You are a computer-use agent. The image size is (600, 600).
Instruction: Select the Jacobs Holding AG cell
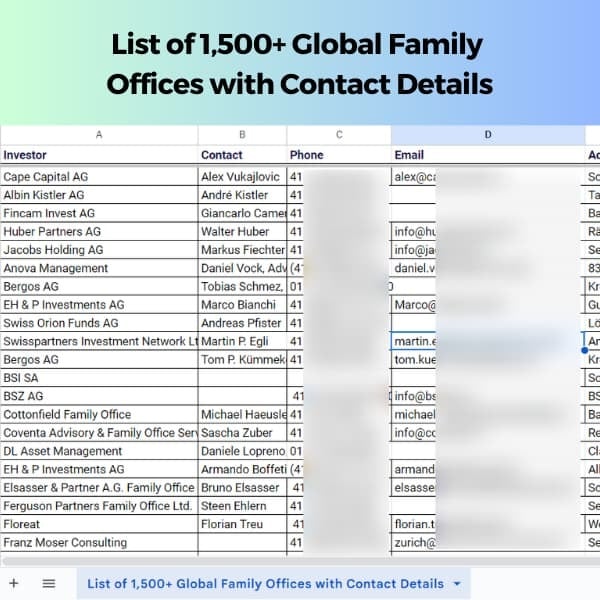pos(99,250)
